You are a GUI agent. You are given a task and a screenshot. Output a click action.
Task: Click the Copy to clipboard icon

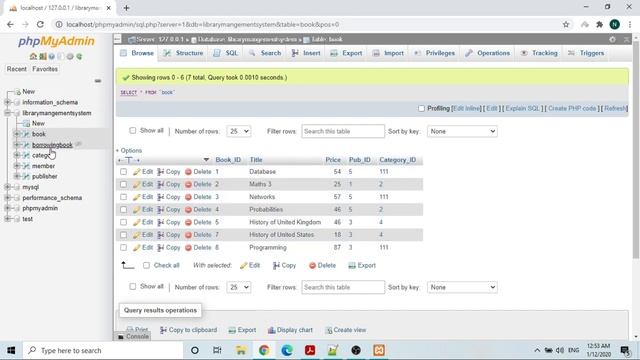[163, 330]
